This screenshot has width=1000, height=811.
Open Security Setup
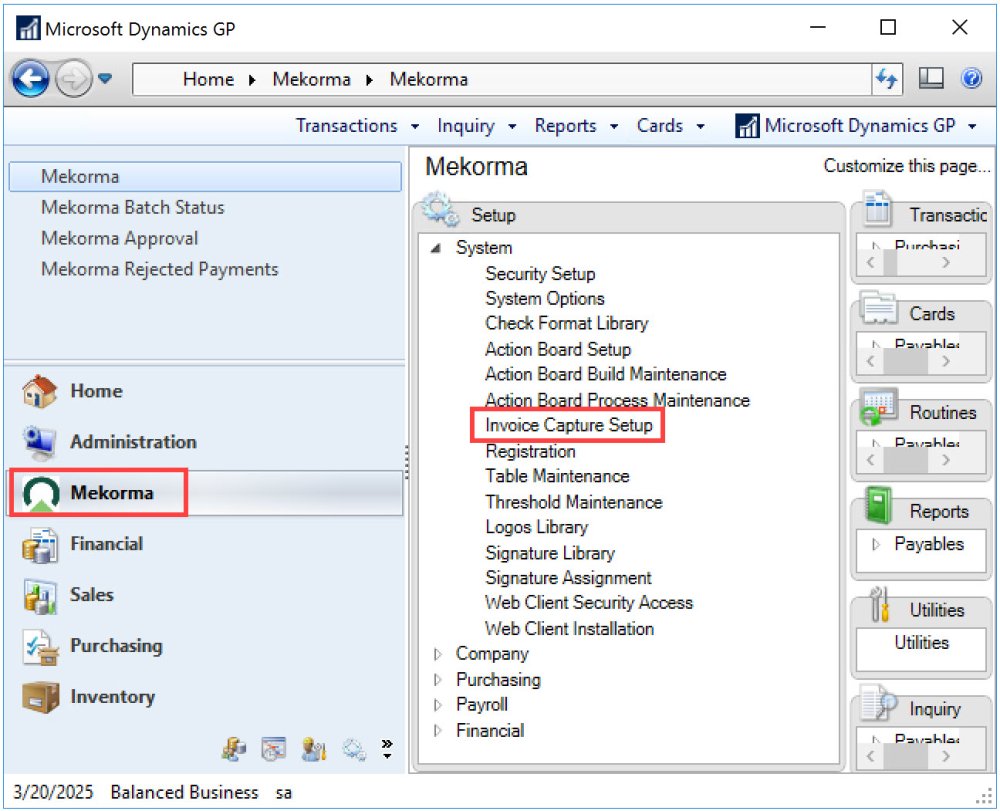click(540, 274)
